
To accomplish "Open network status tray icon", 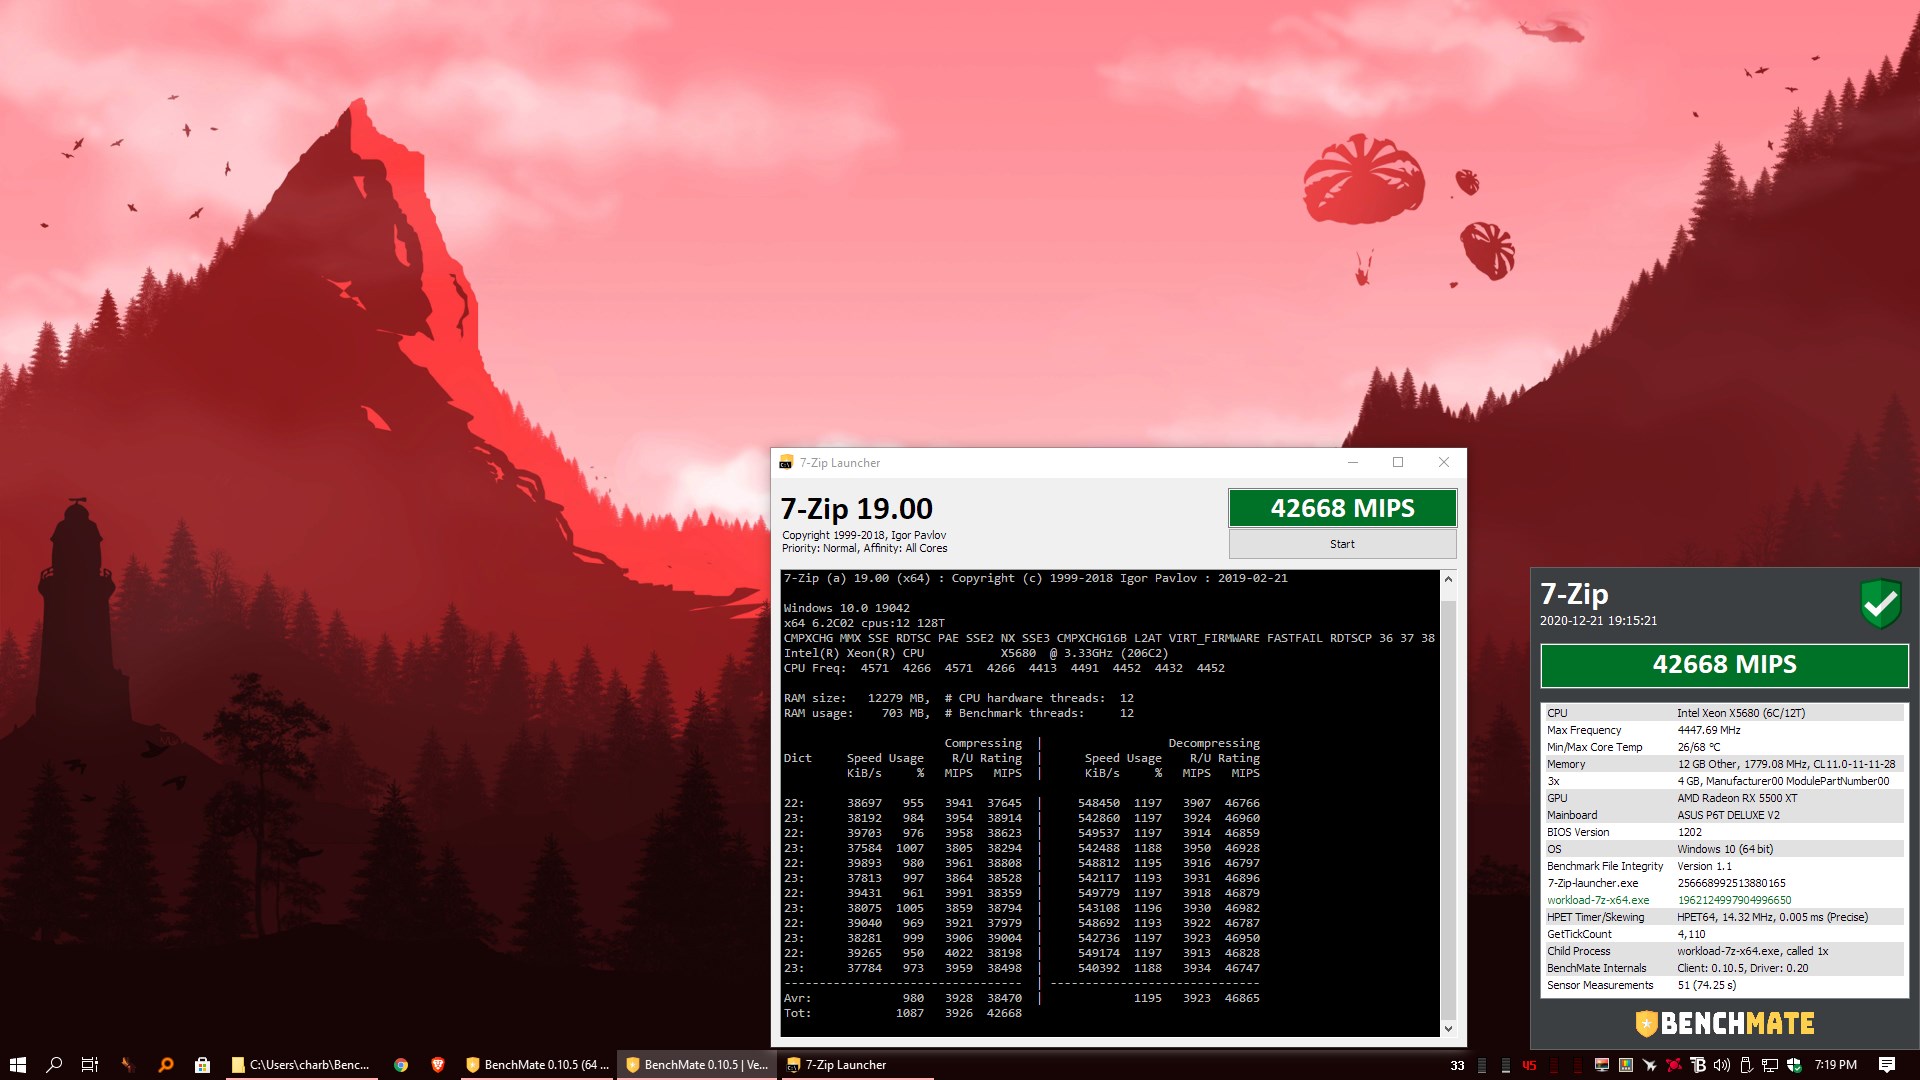I will (1770, 1065).
